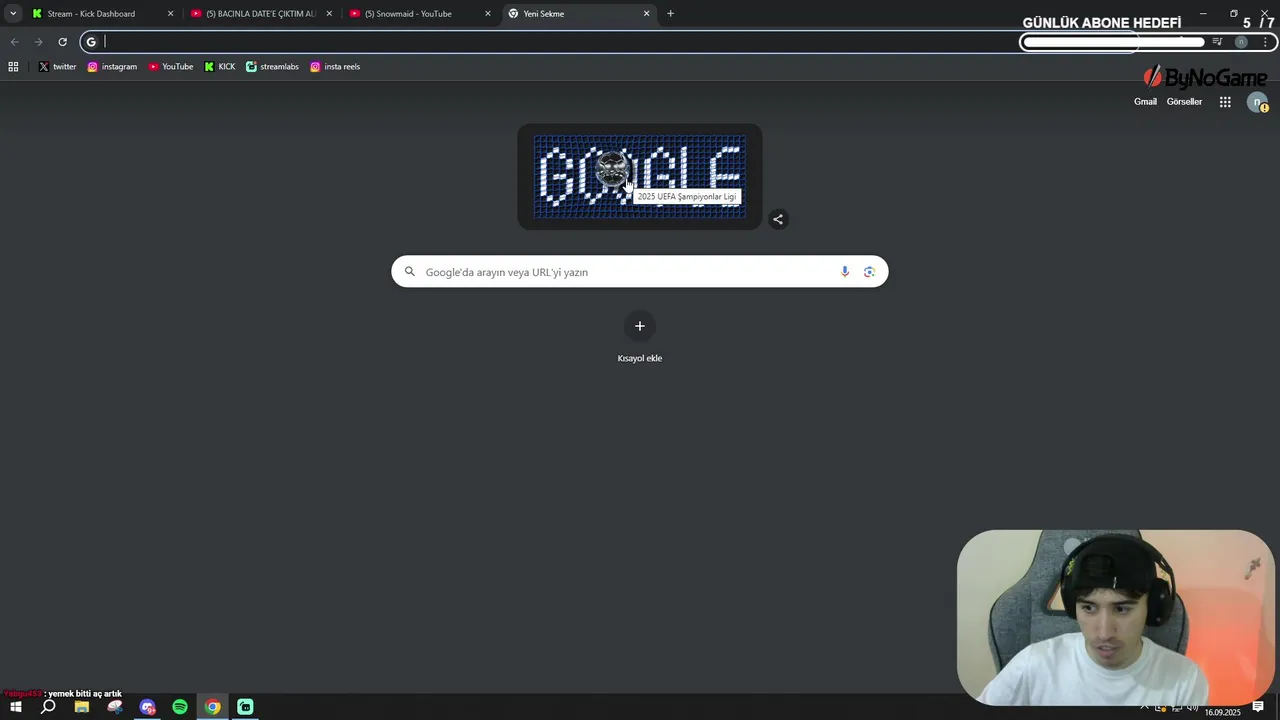Open Görseller link
Image resolution: width=1280 pixels, height=720 pixels.
[x=1184, y=102]
